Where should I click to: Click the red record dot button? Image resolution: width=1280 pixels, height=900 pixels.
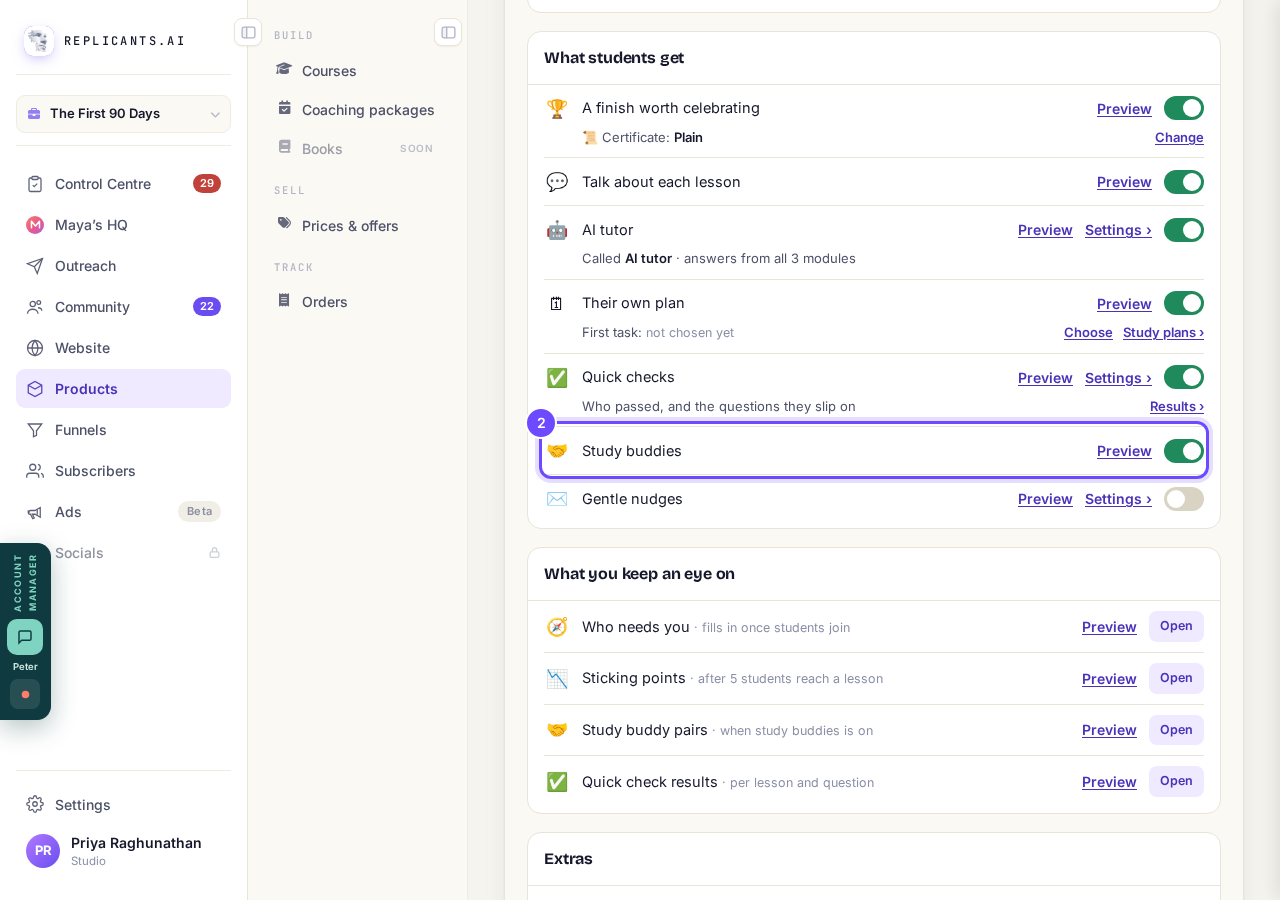pyautogui.click(x=25, y=694)
